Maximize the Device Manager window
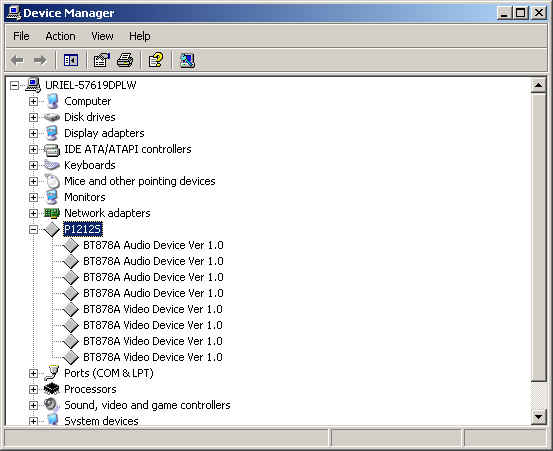 (520, 13)
